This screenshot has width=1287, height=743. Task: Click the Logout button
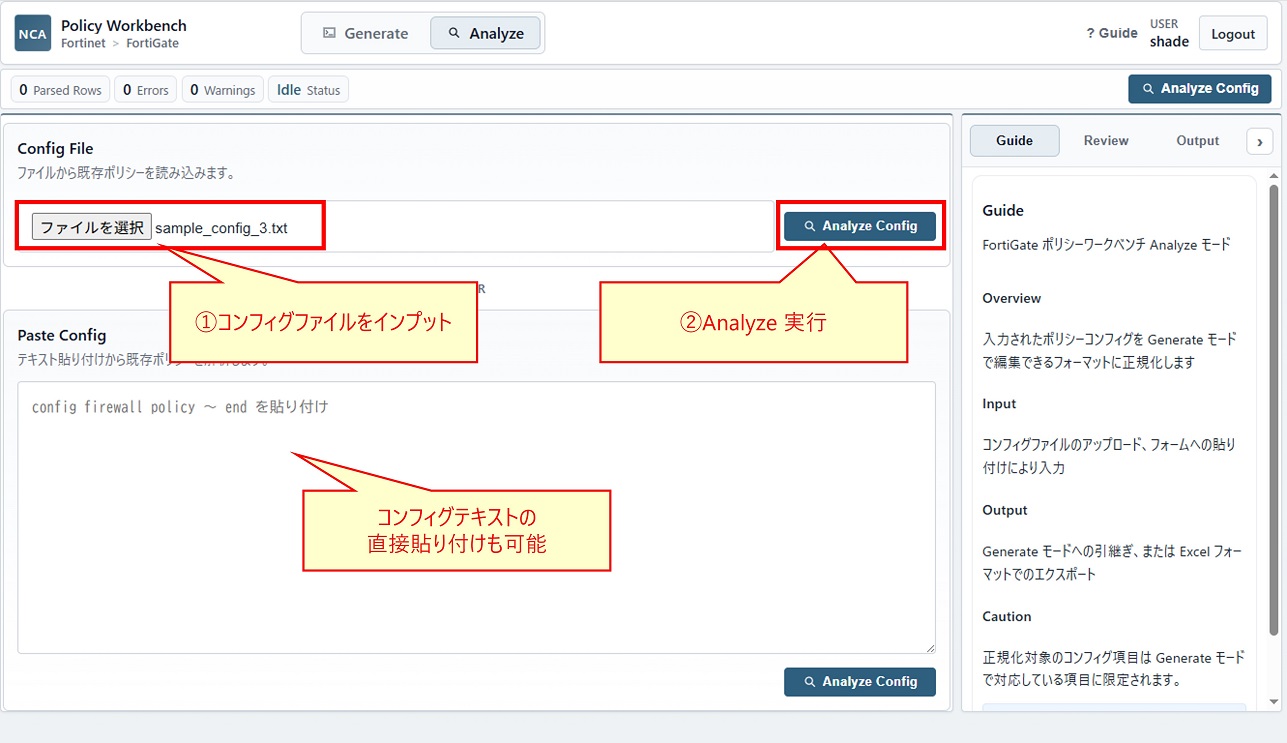coord(1233,33)
